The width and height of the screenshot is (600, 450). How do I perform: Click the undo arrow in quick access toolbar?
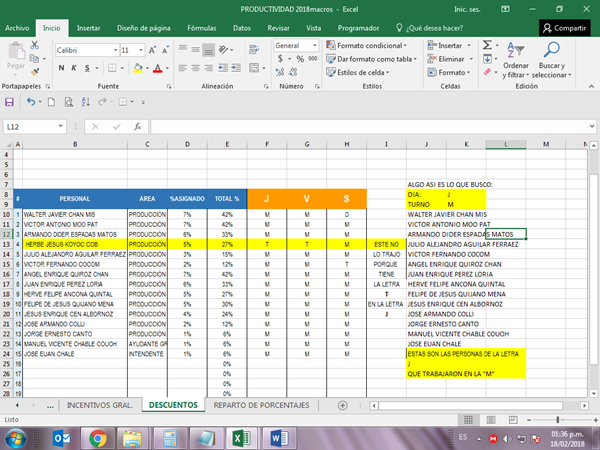coord(32,102)
